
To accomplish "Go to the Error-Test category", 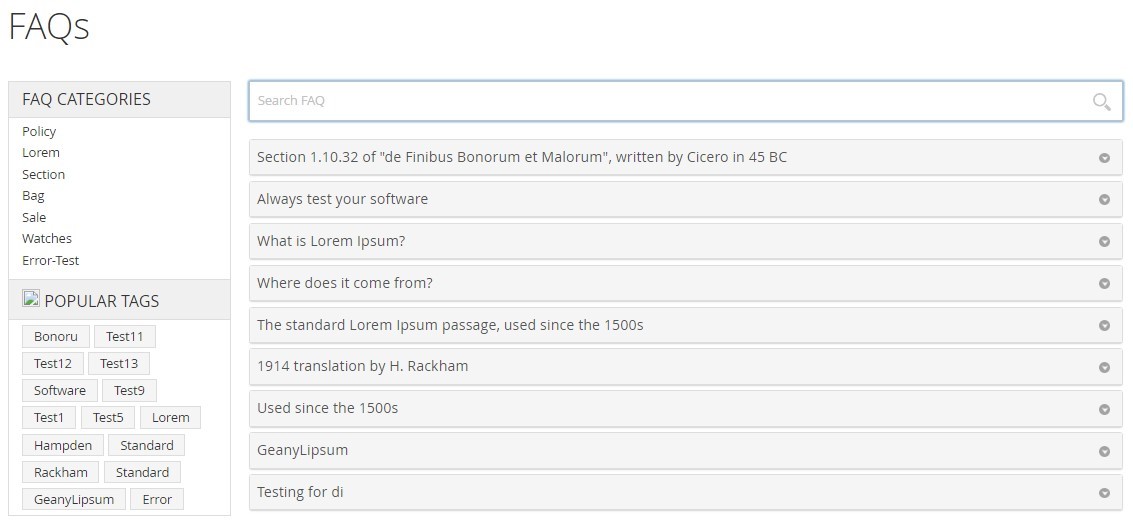I will coord(51,260).
